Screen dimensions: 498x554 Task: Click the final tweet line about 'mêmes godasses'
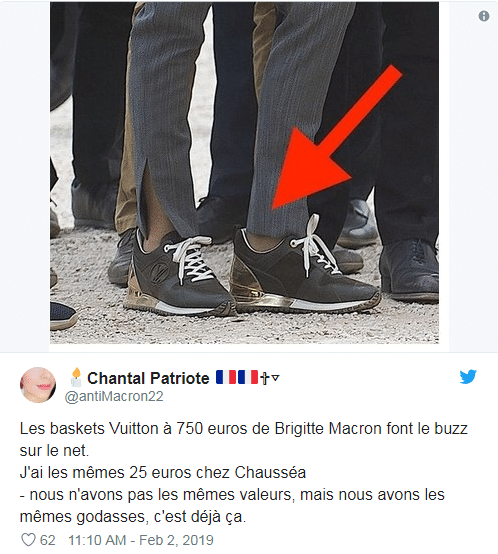click(x=133, y=517)
